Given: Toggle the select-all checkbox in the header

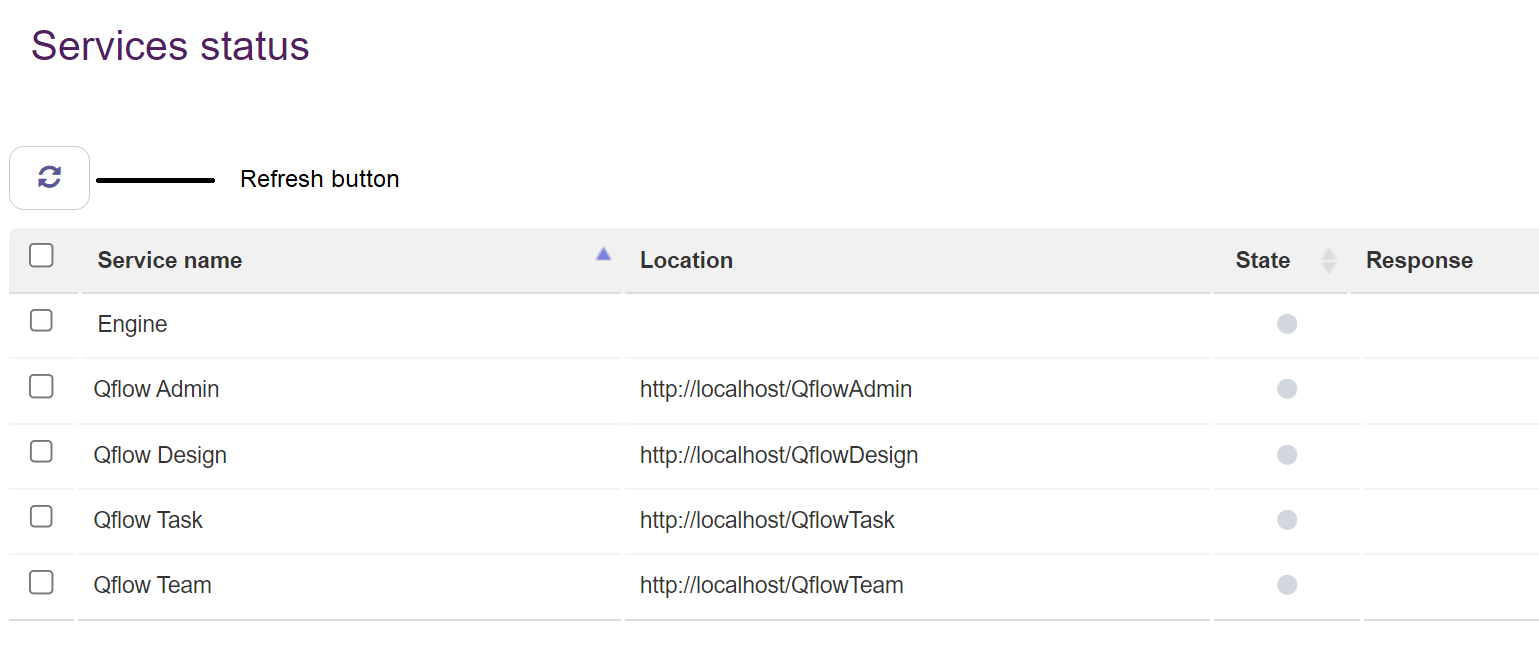Looking at the screenshot, I should click(41, 256).
